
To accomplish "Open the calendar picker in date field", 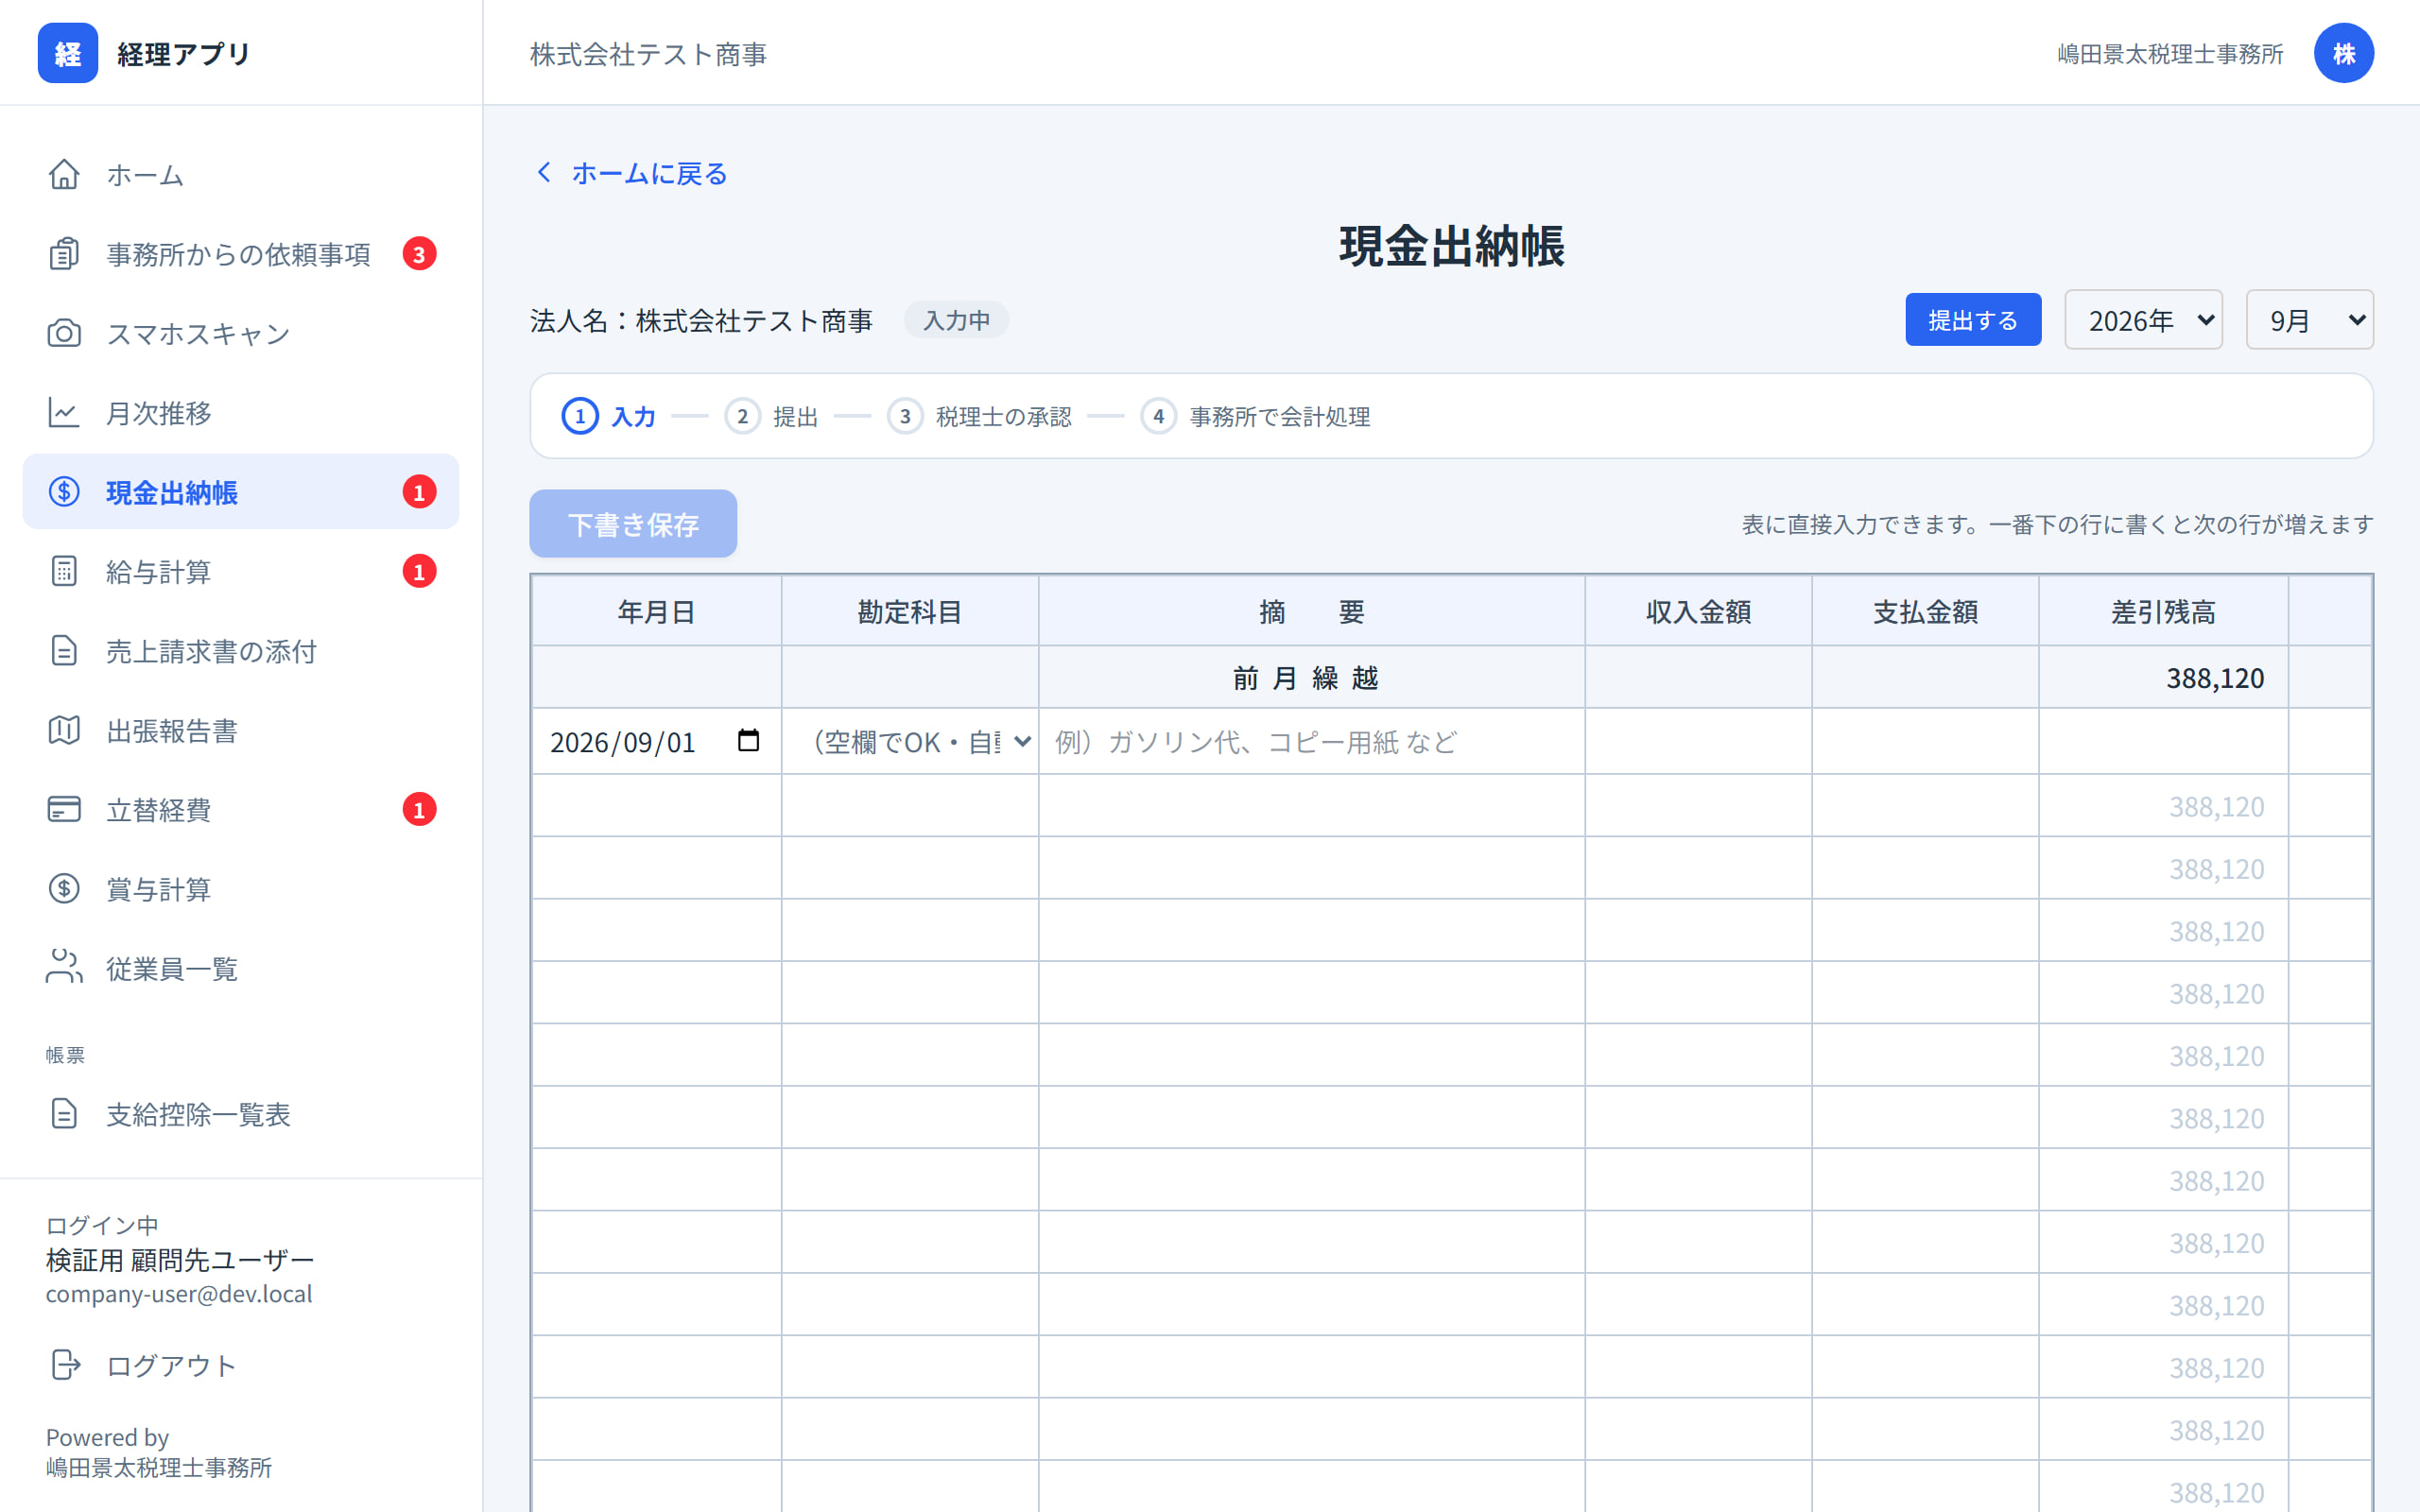I will (x=748, y=741).
